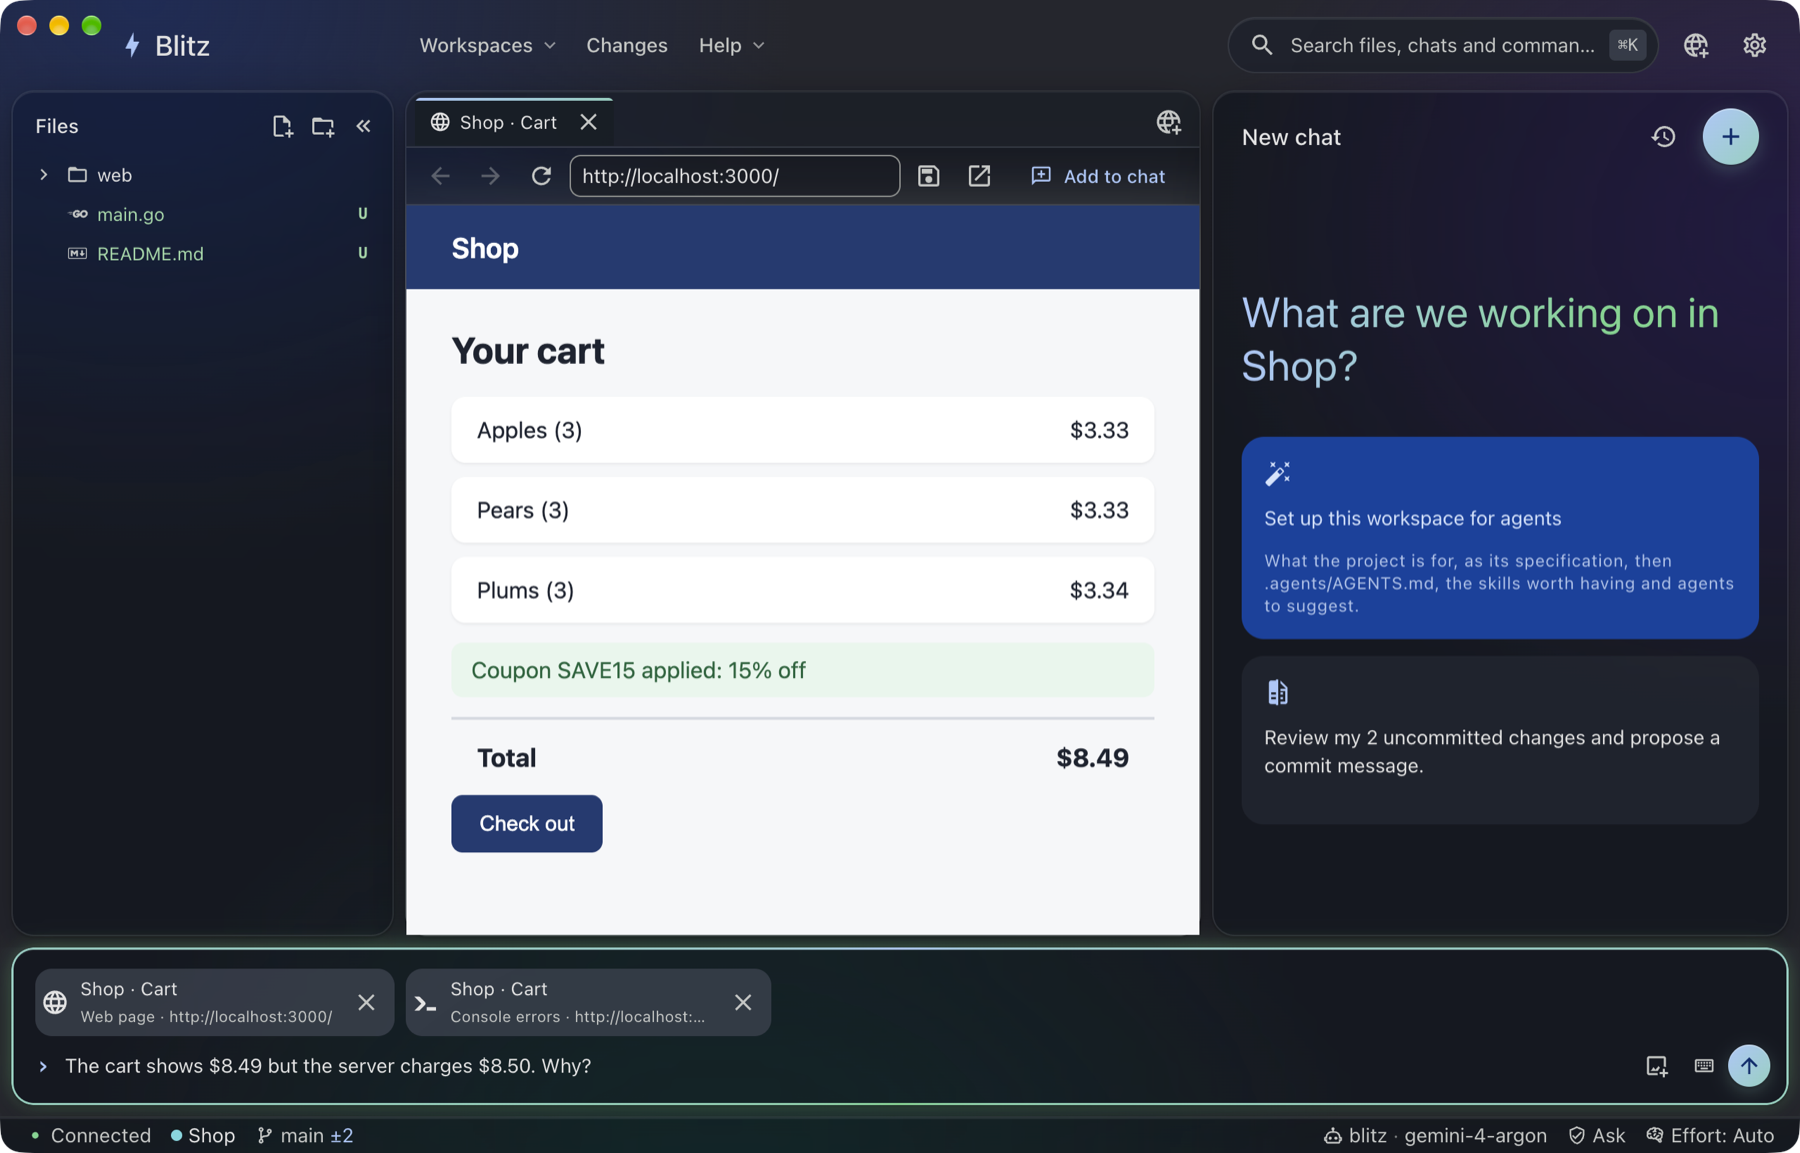Click the keyboard icon in chat input
Image resolution: width=1800 pixels, height=1153 pixels.
point(1704,1066)
